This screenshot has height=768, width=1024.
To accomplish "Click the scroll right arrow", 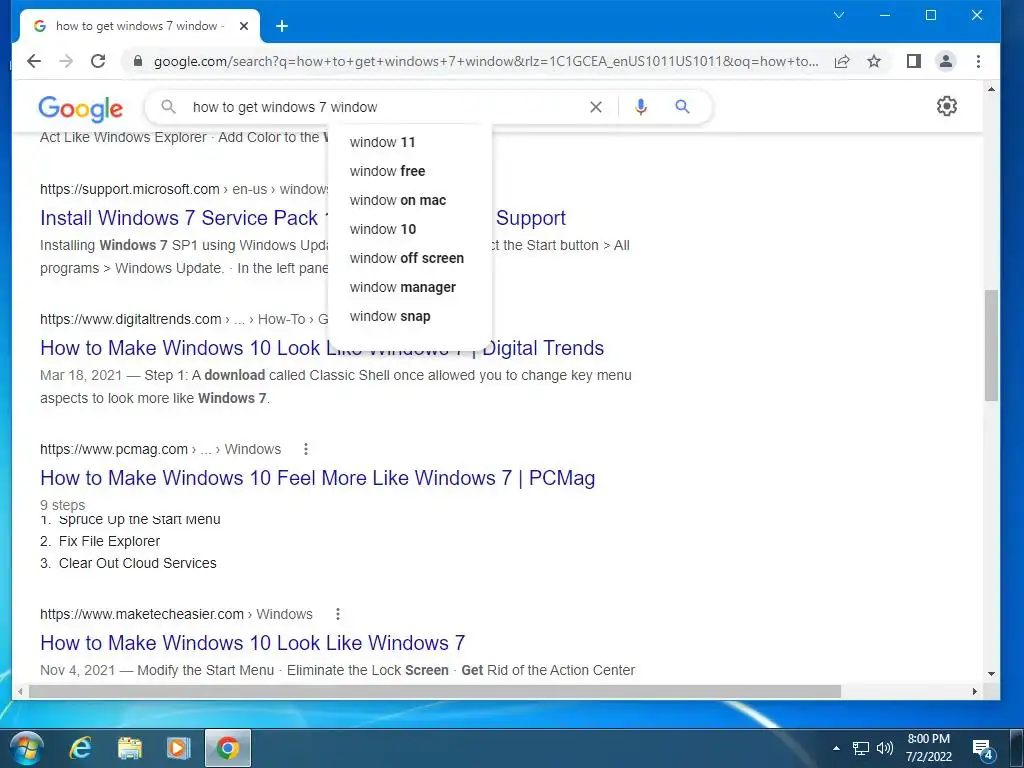I will click(x=975, y=691).
